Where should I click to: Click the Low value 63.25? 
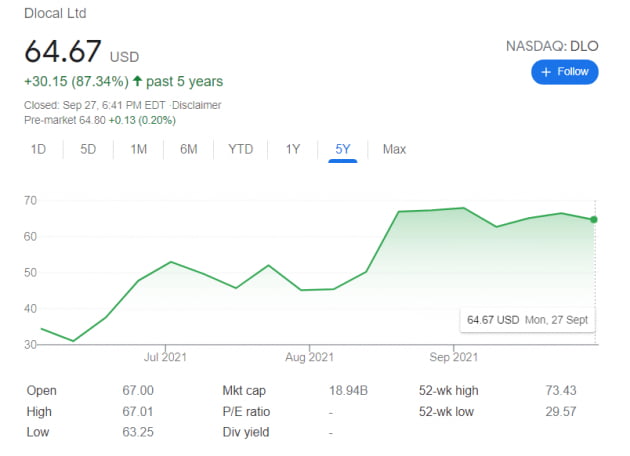[x=138, y=432]
